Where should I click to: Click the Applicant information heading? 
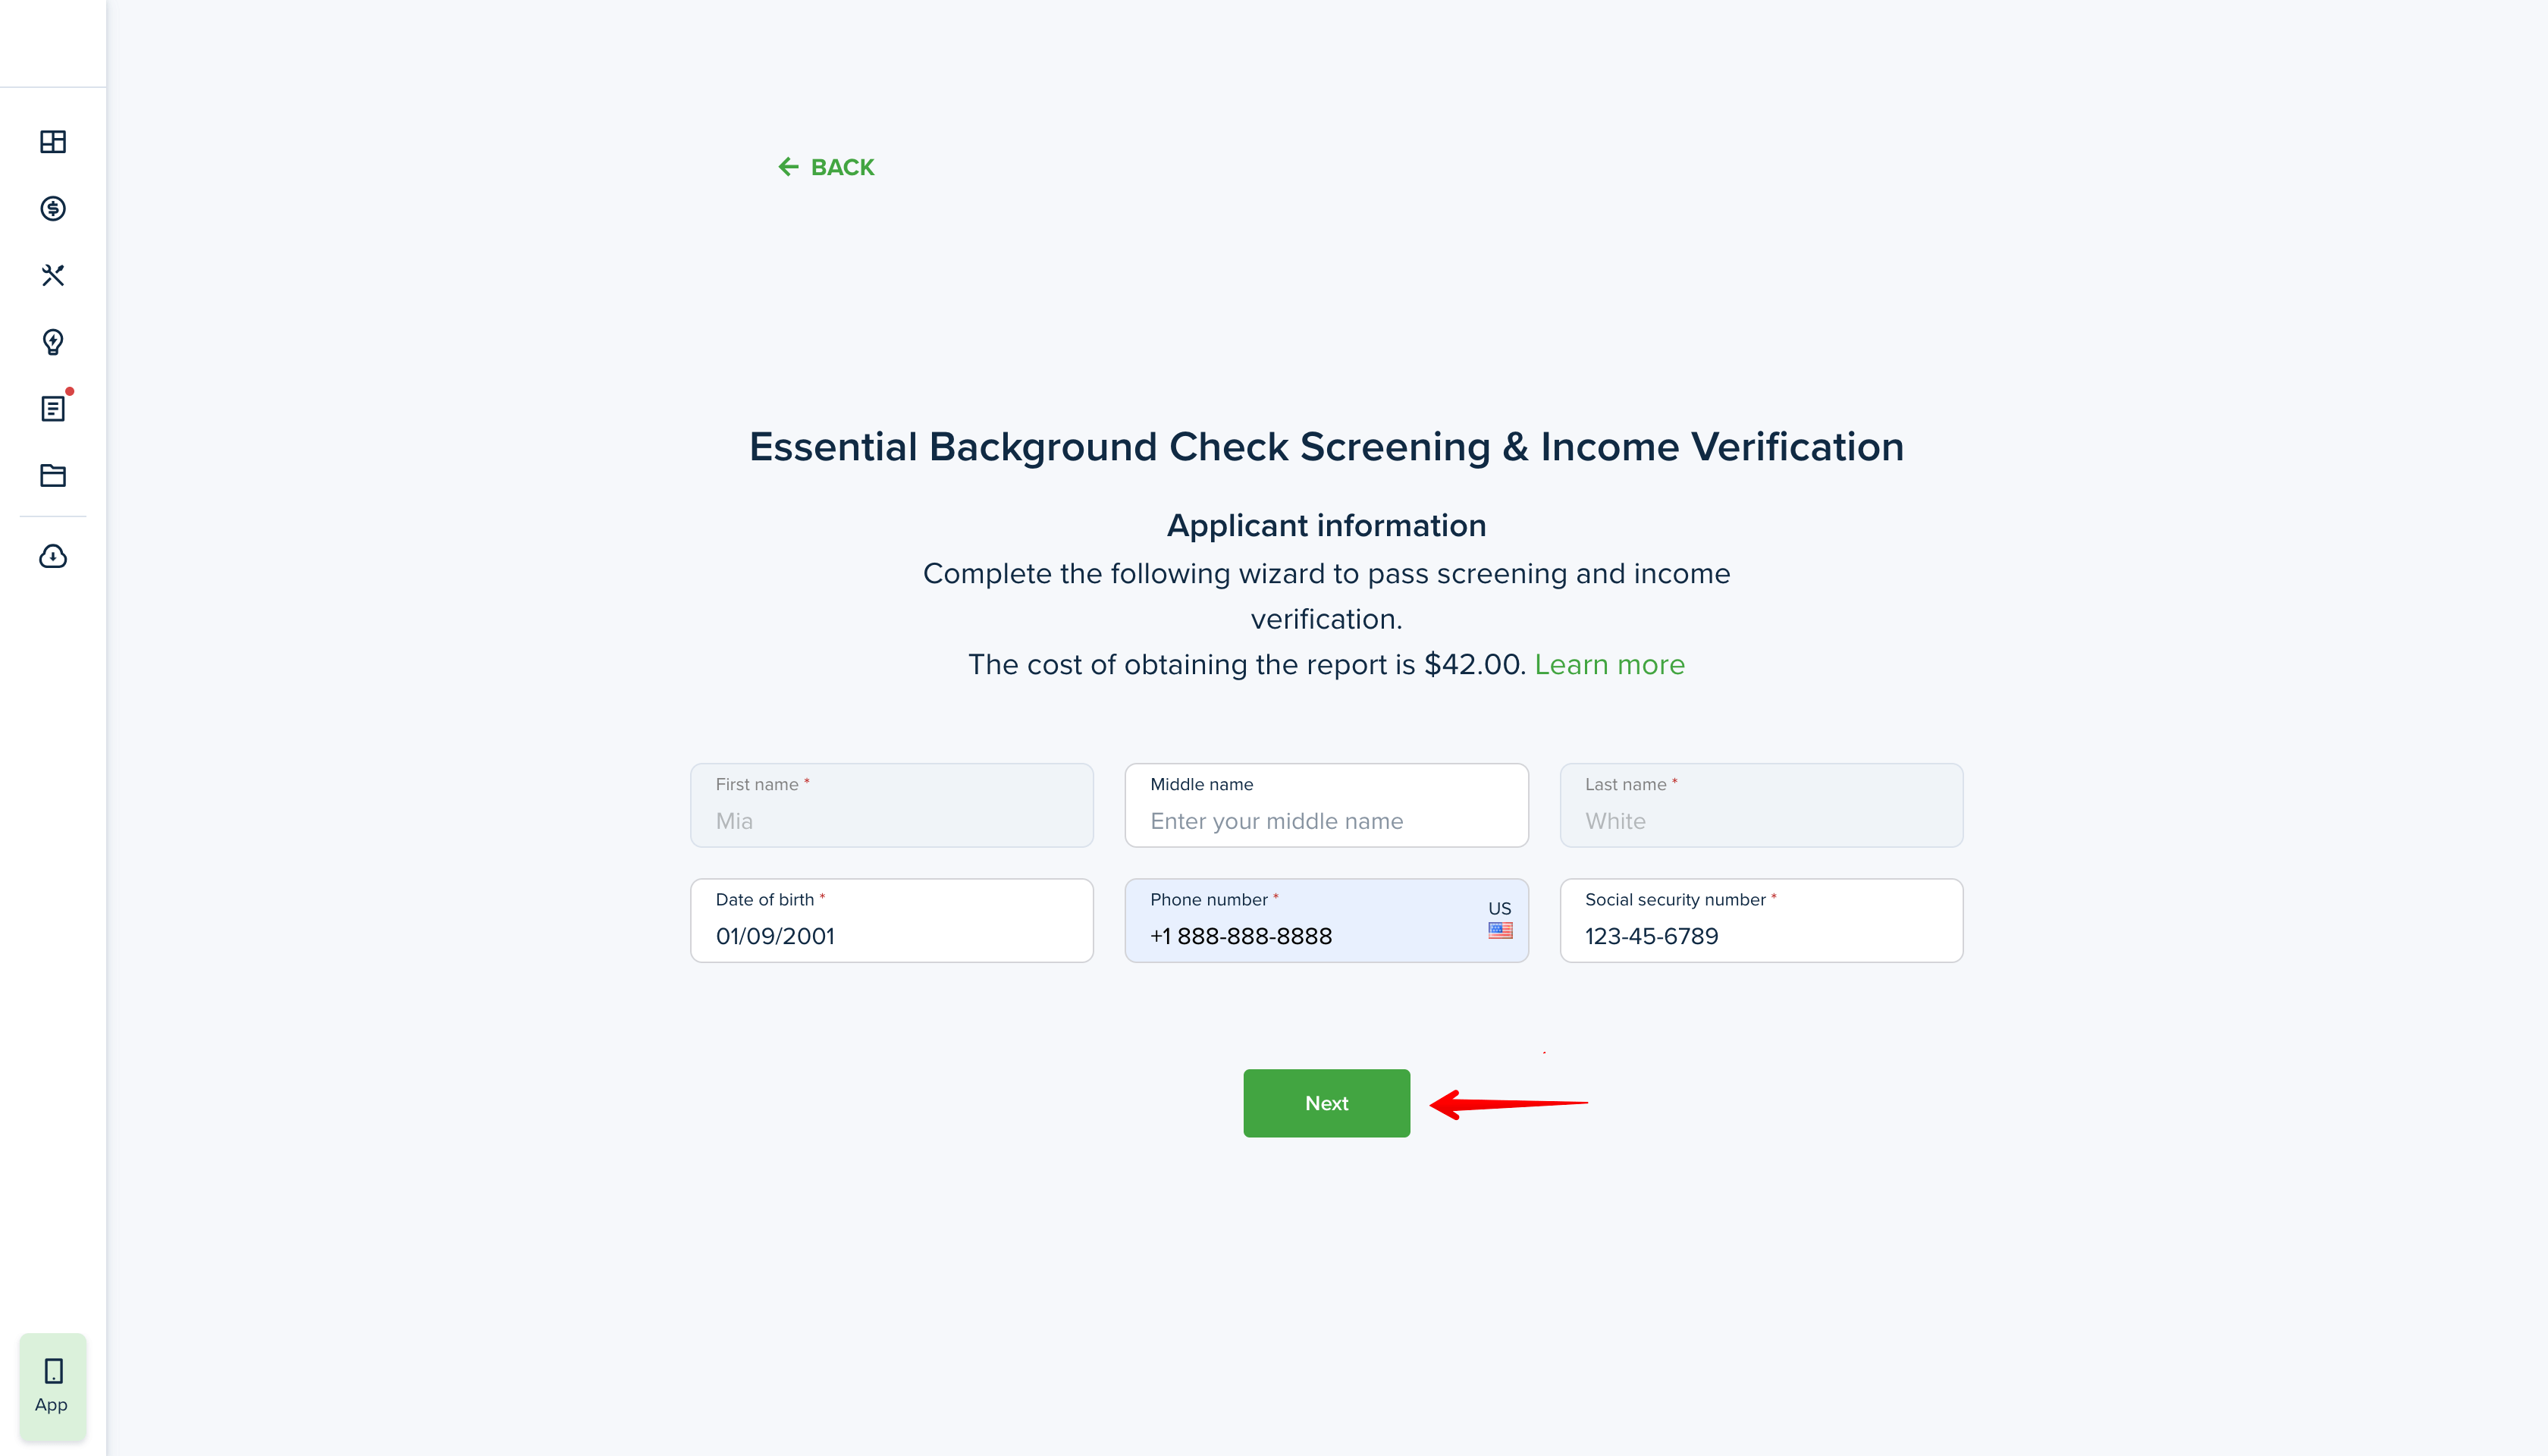click(x=1326, y=526)
